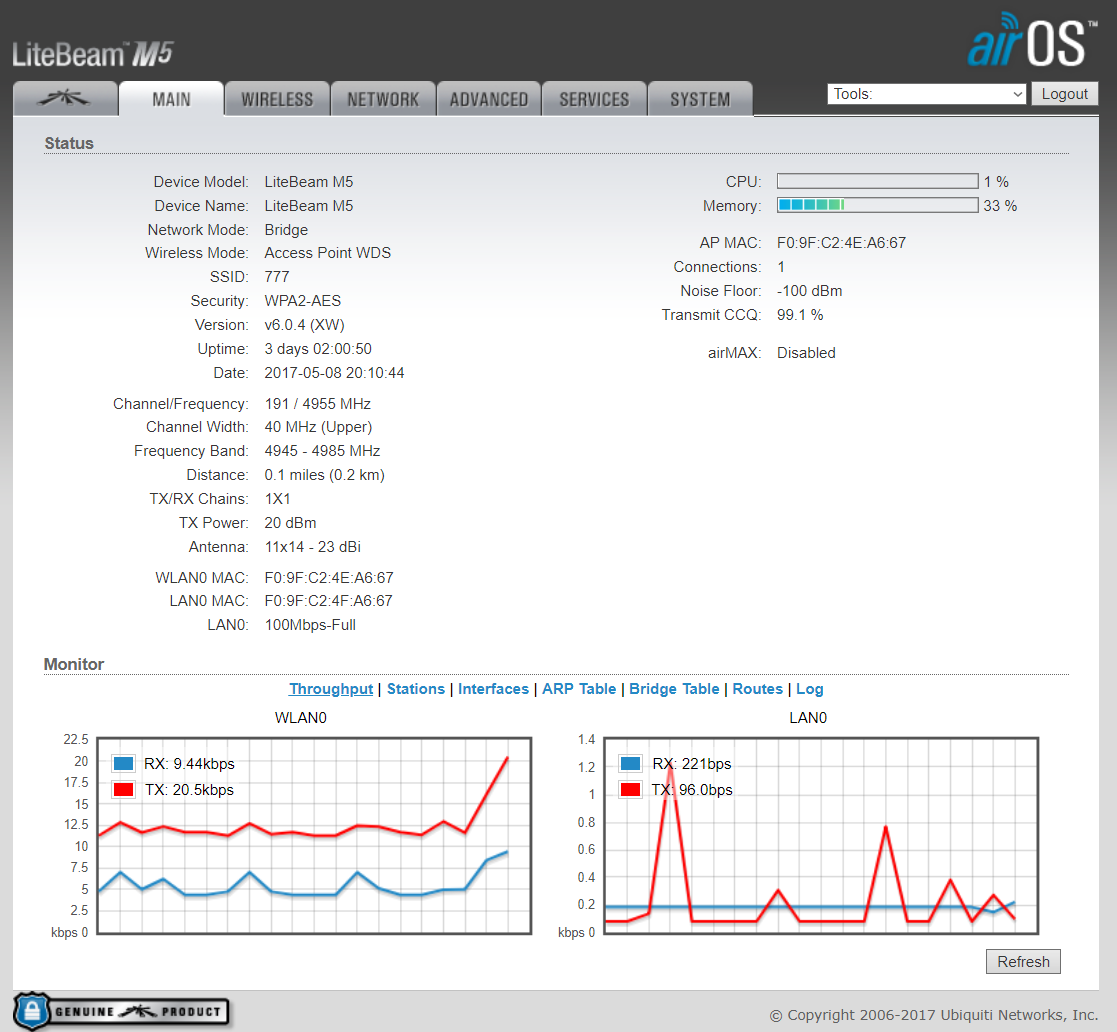Select the Channel Width 40 MHz (Upper)

pyautogui.click(x=318, y=427)
